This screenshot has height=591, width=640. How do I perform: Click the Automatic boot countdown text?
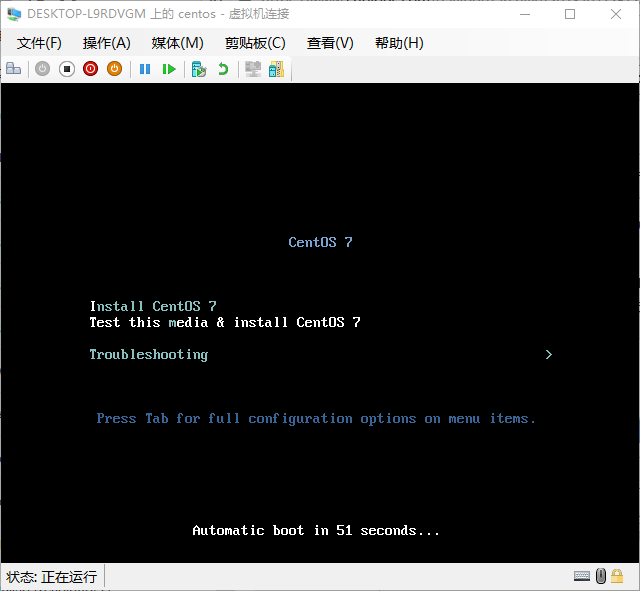tap(316, 530)
